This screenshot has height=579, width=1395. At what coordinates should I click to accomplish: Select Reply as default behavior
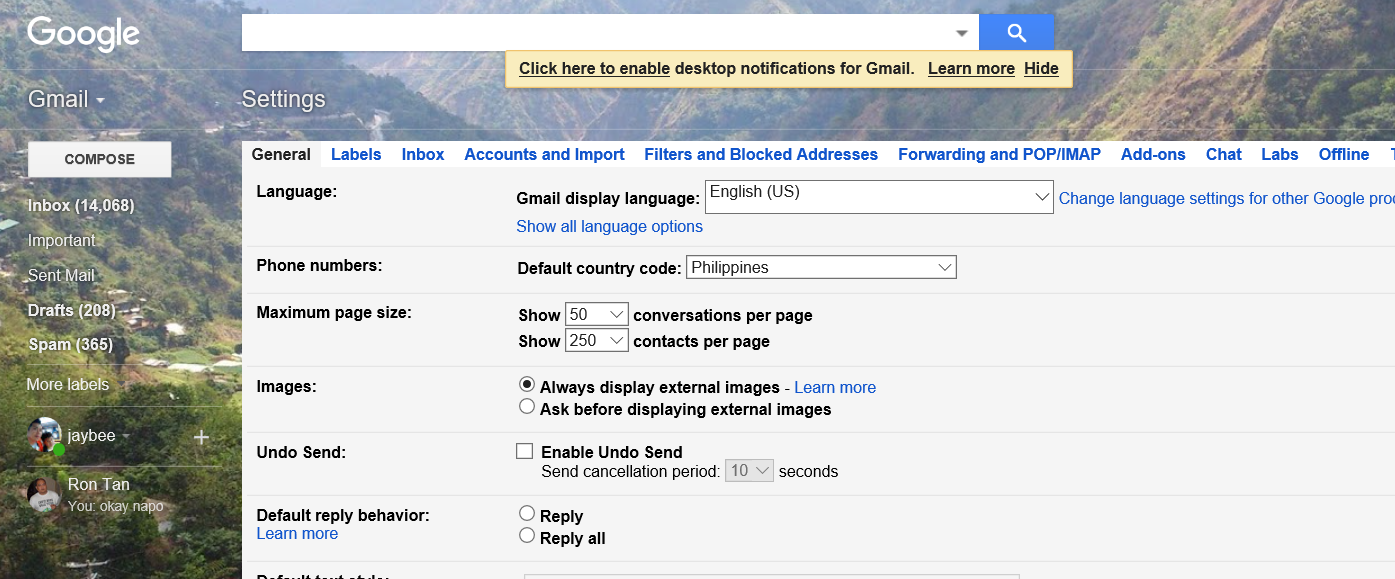point(527,513)
